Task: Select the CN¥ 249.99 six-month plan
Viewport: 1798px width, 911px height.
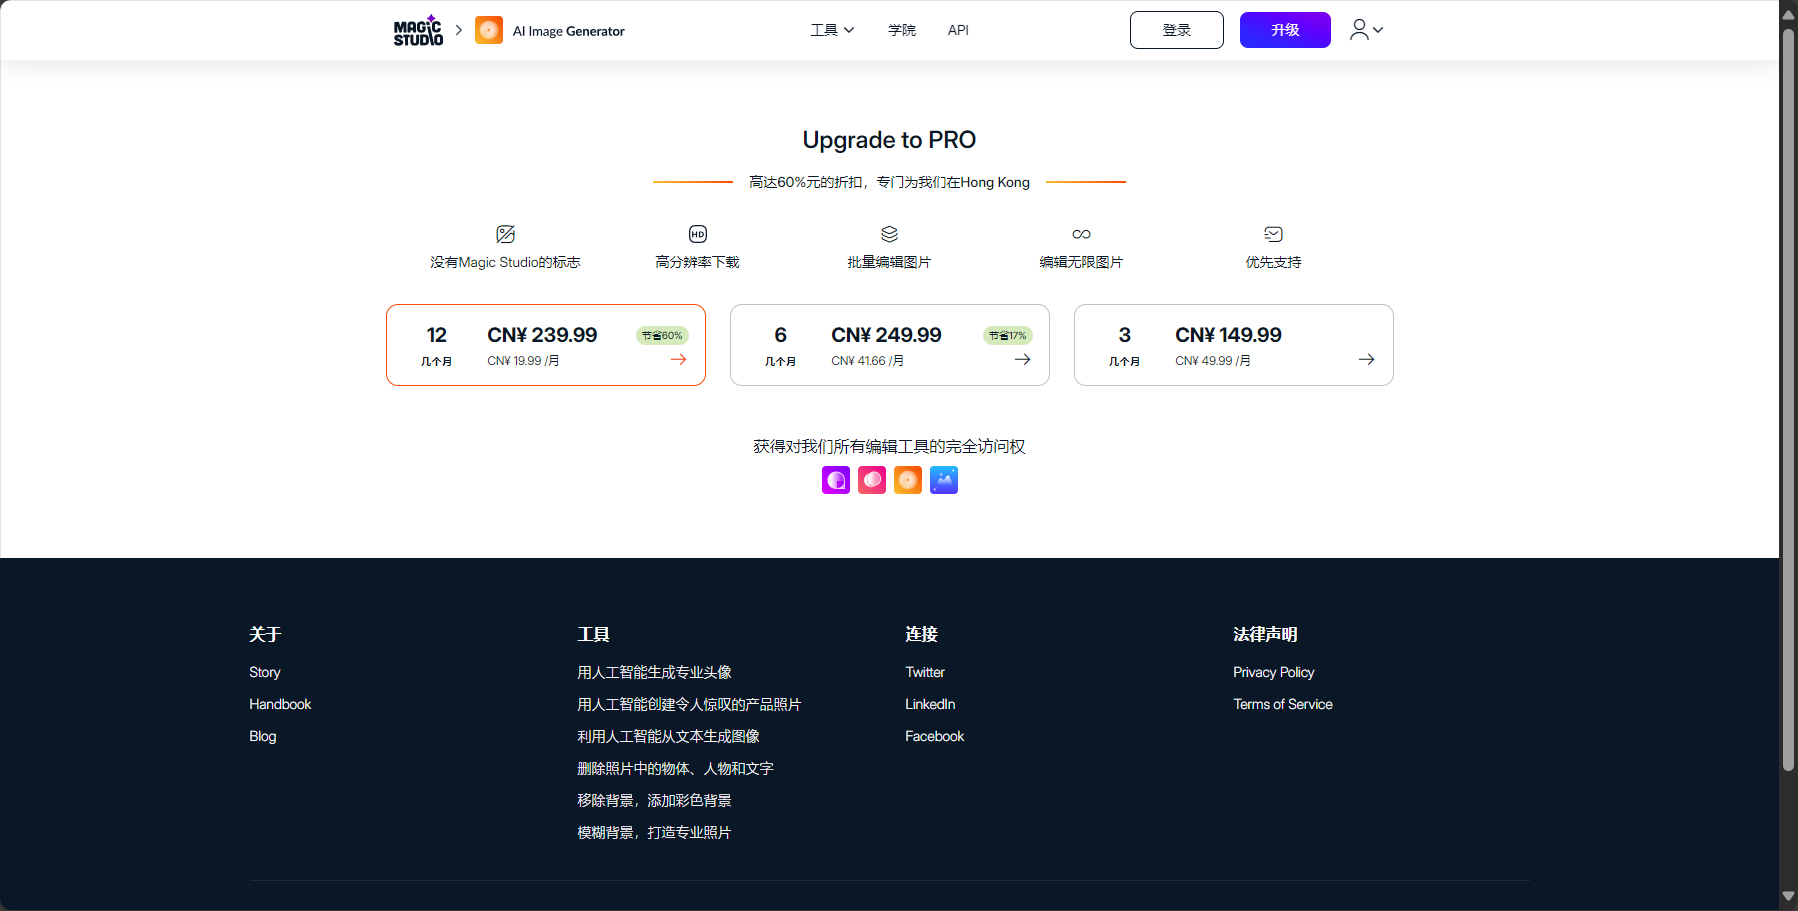Action: [890, 345]
